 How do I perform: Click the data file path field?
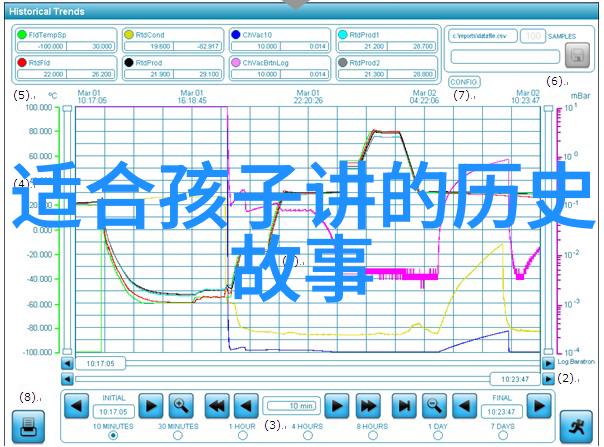pyautogui.click(x=483, y=36)
